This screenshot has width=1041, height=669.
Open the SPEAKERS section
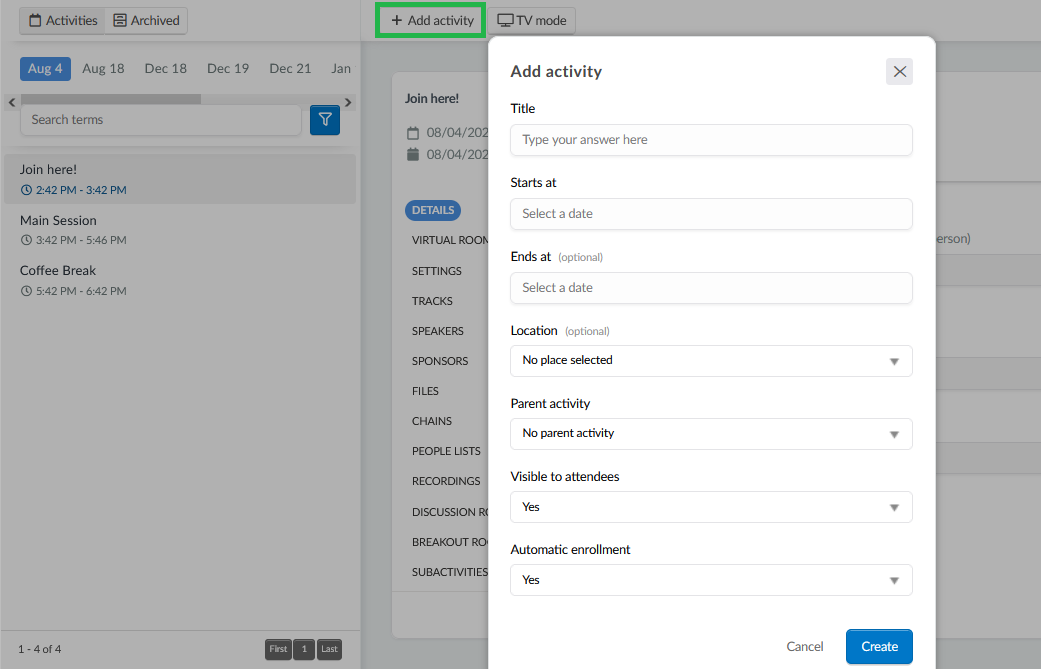tap(438, 331)
